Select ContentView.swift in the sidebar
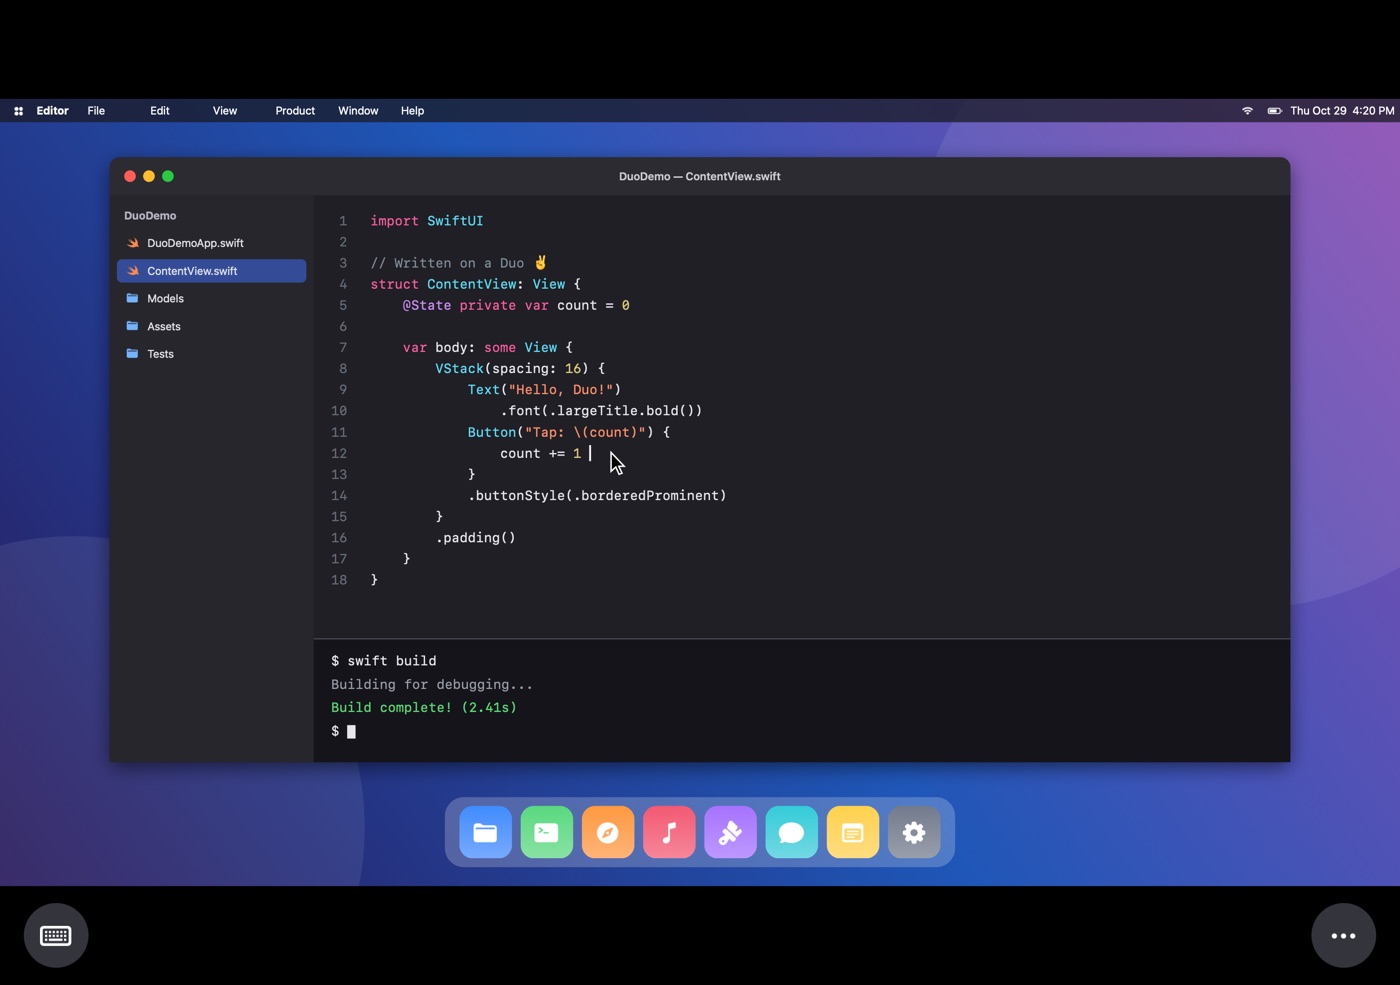 [212, 271]
